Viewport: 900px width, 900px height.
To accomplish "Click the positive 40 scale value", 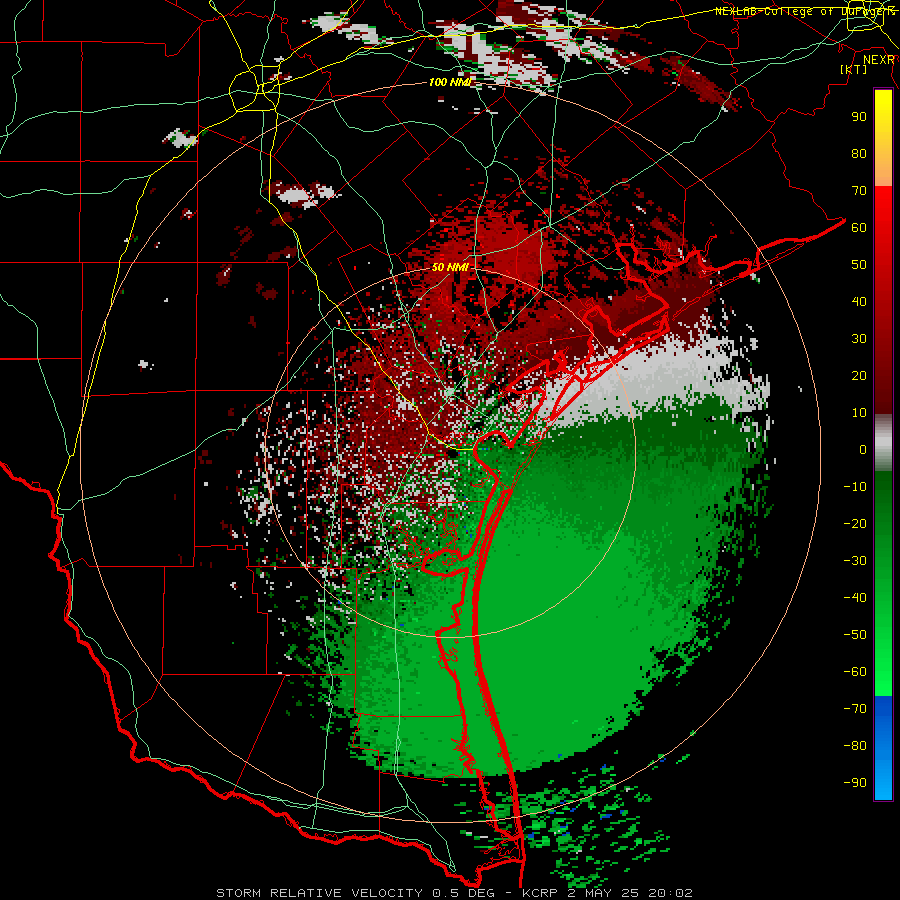I will (x=859, y=301).
